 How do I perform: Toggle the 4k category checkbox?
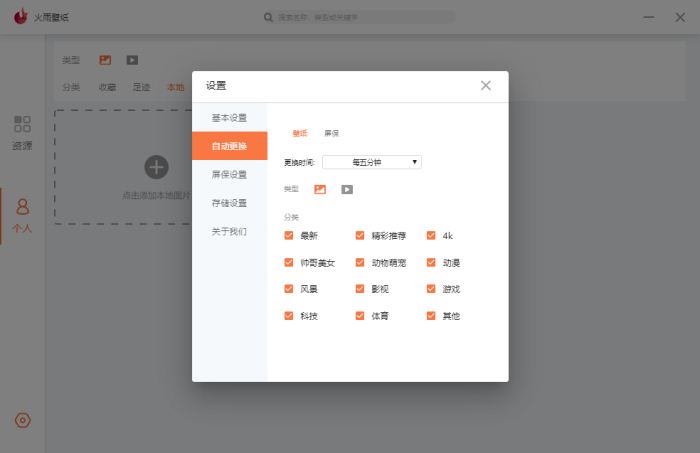coord(431,236)
